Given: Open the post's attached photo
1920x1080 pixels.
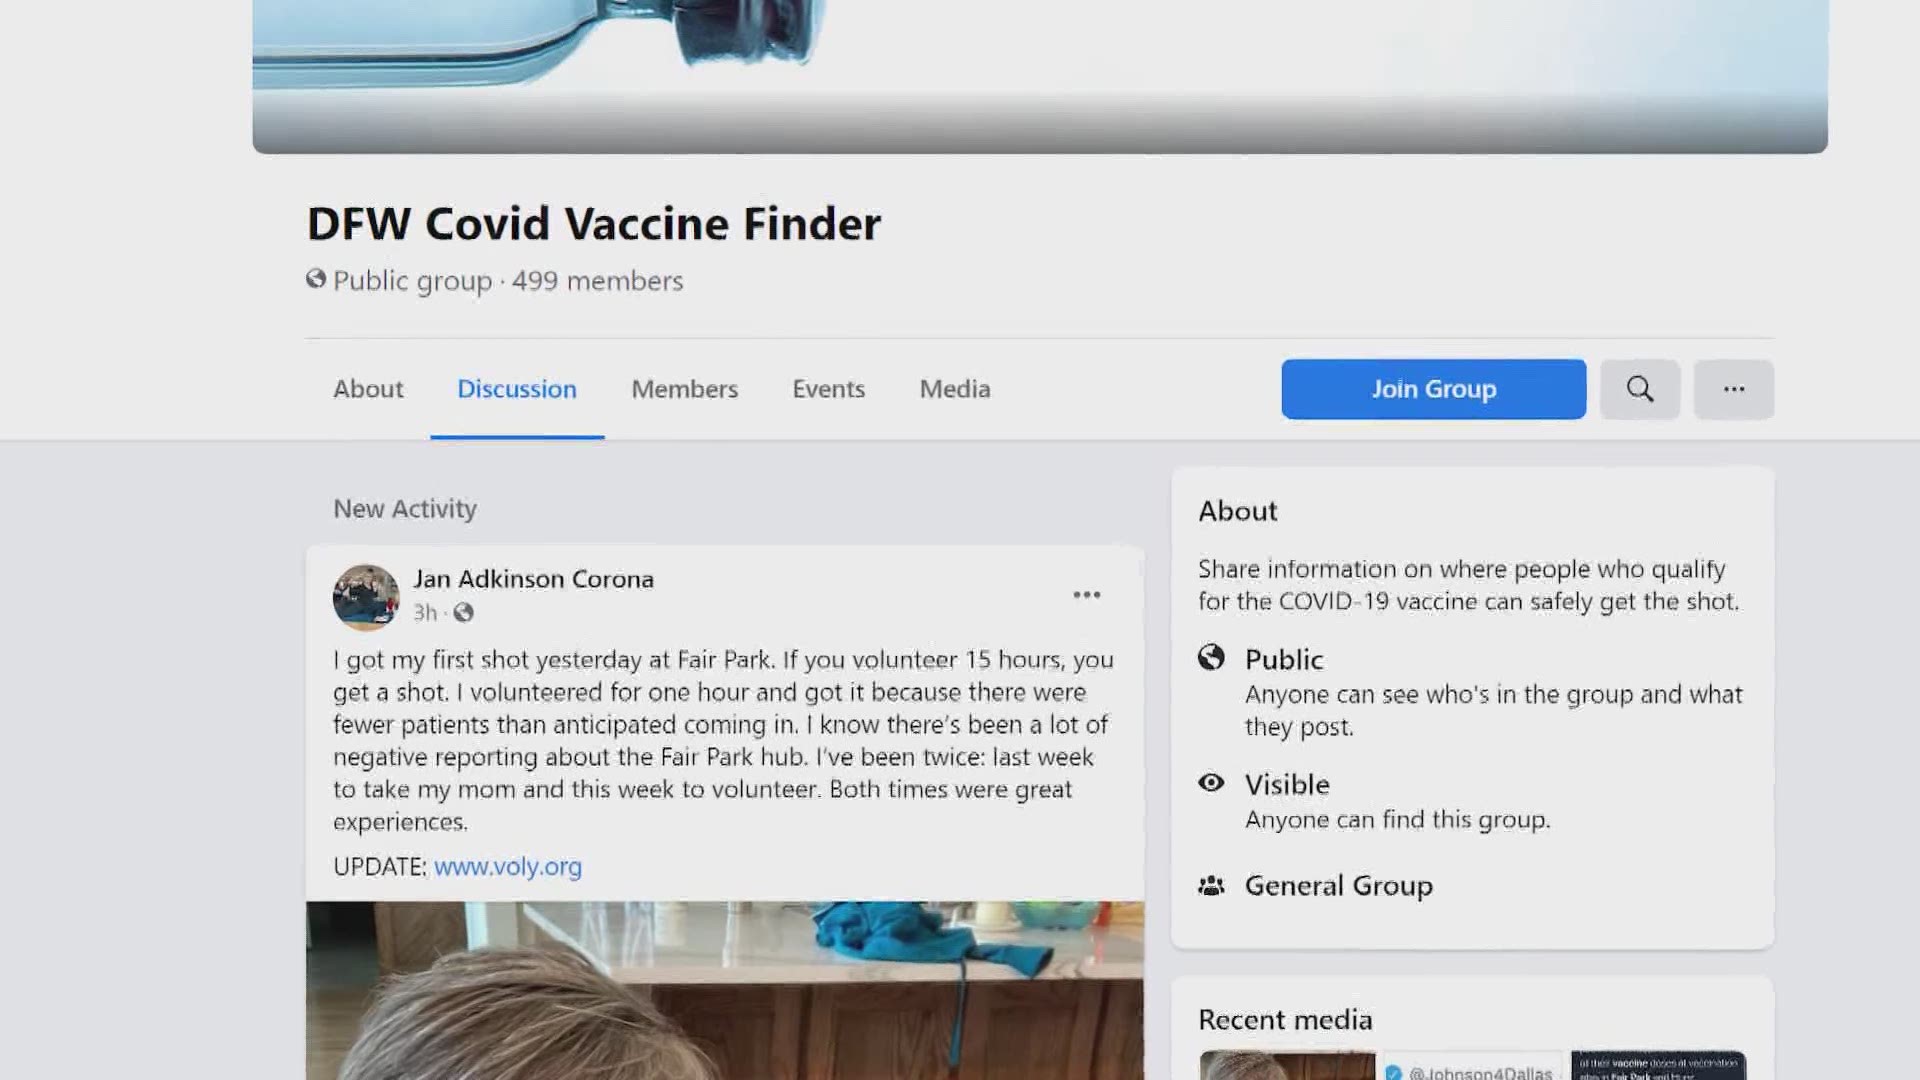Looking at the screenshot, I should pyautogui.click(x=725, y=990).
